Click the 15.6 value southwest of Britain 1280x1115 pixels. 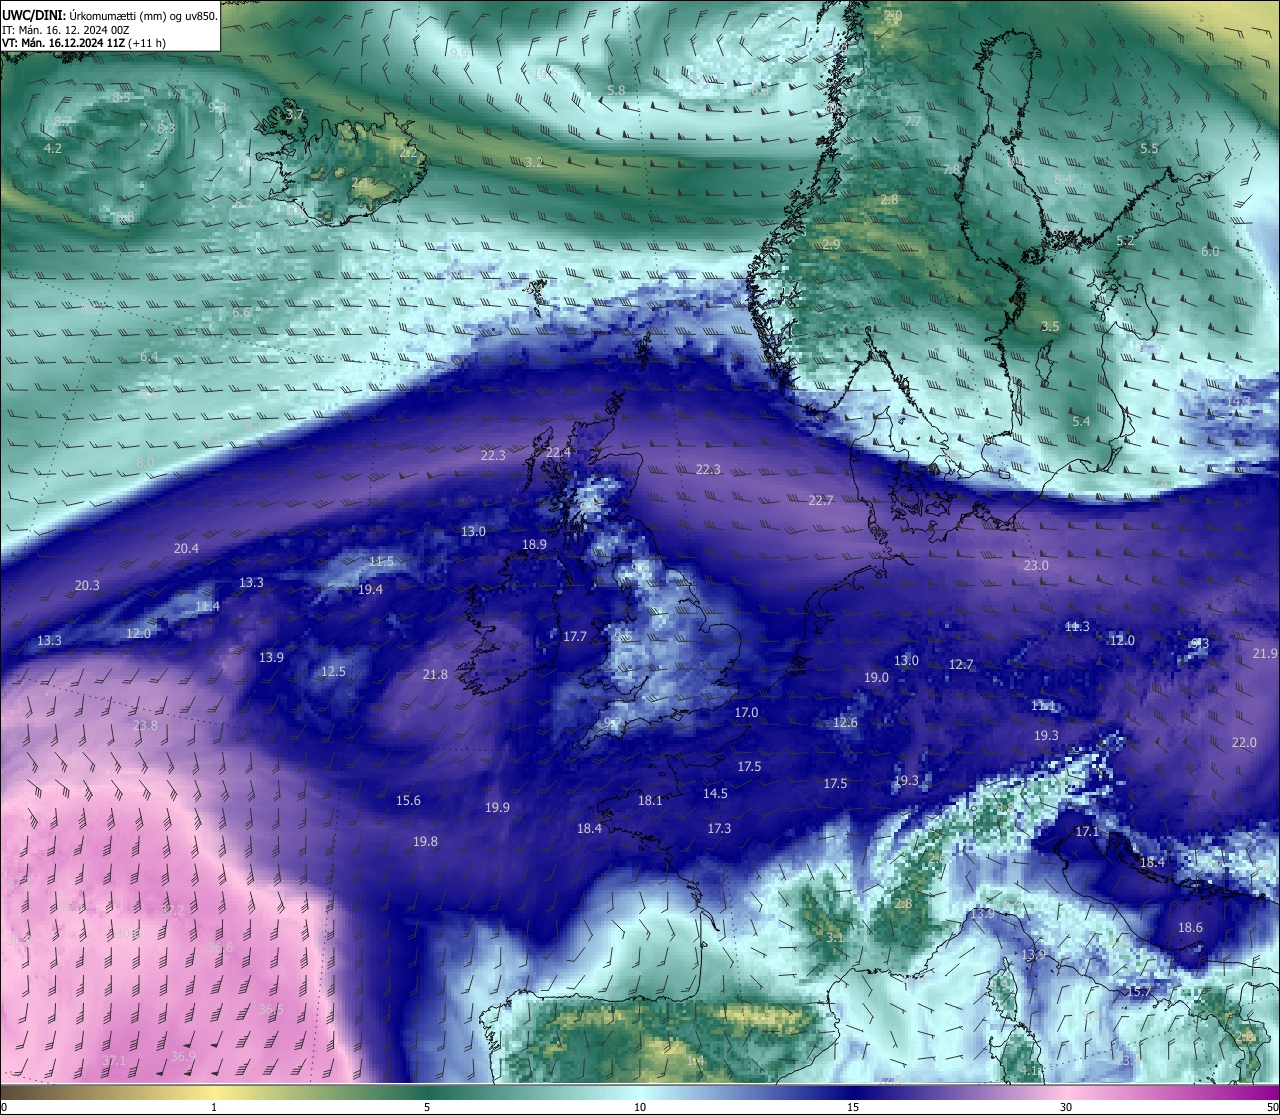[x=408, y=800]
